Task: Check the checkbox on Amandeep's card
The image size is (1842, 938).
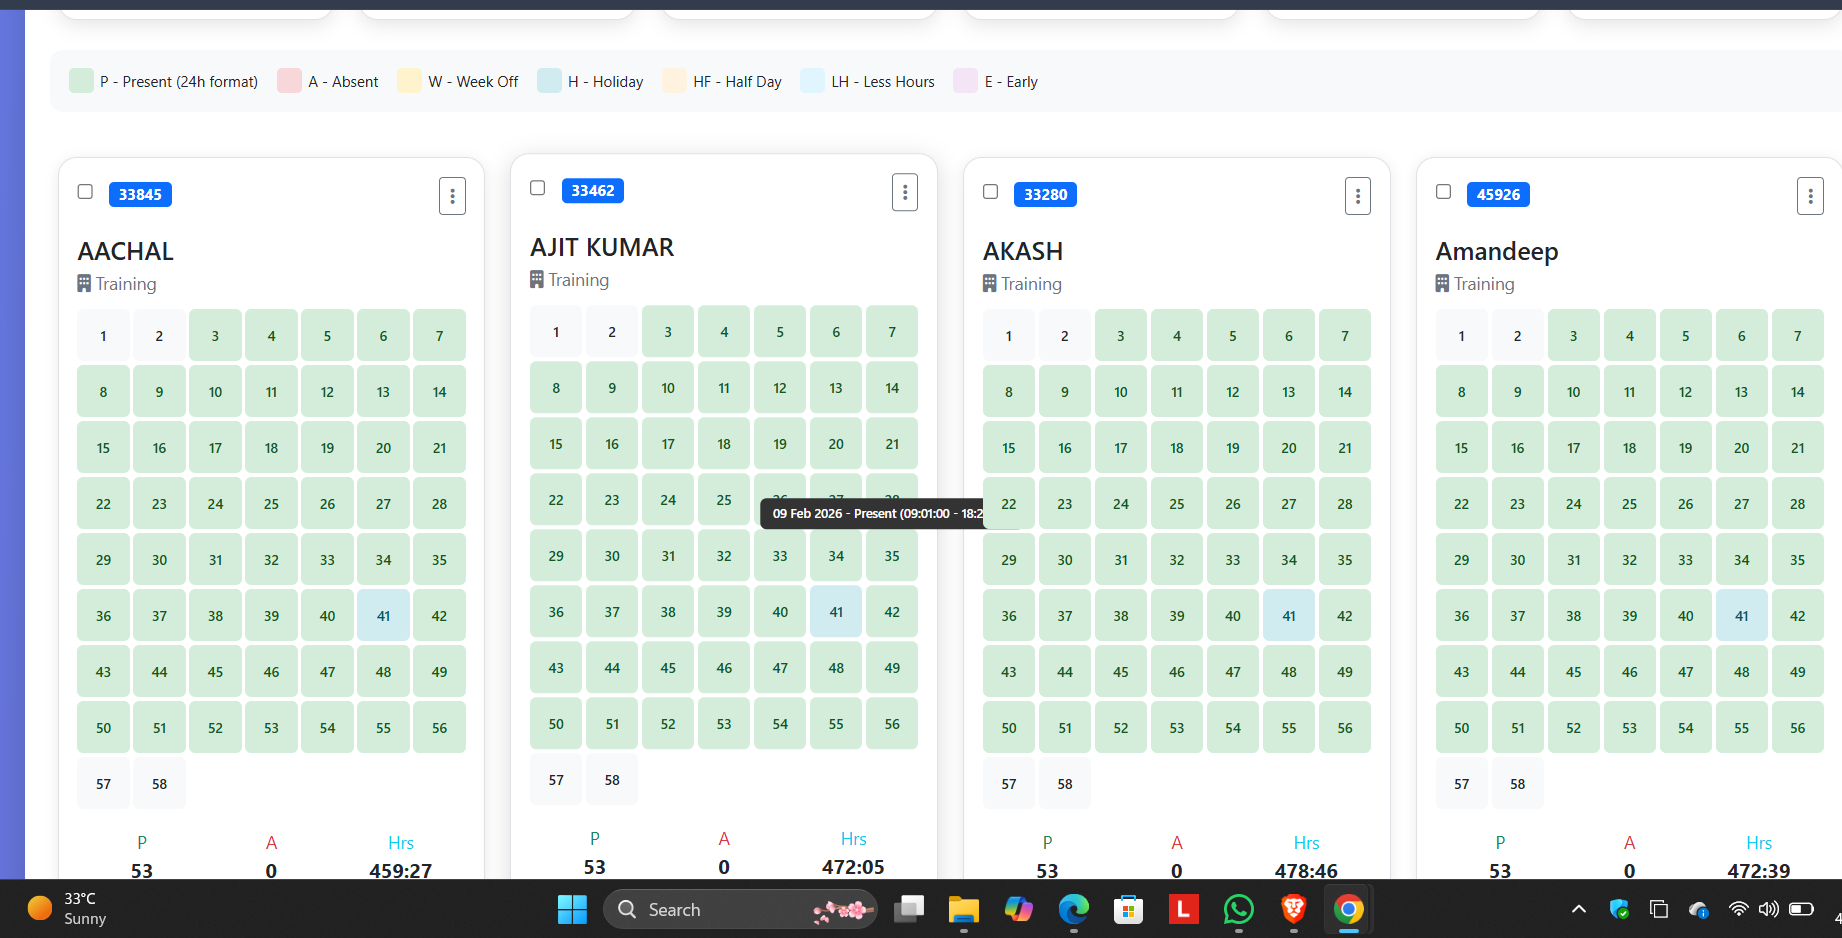Action: coord(1443,191)
